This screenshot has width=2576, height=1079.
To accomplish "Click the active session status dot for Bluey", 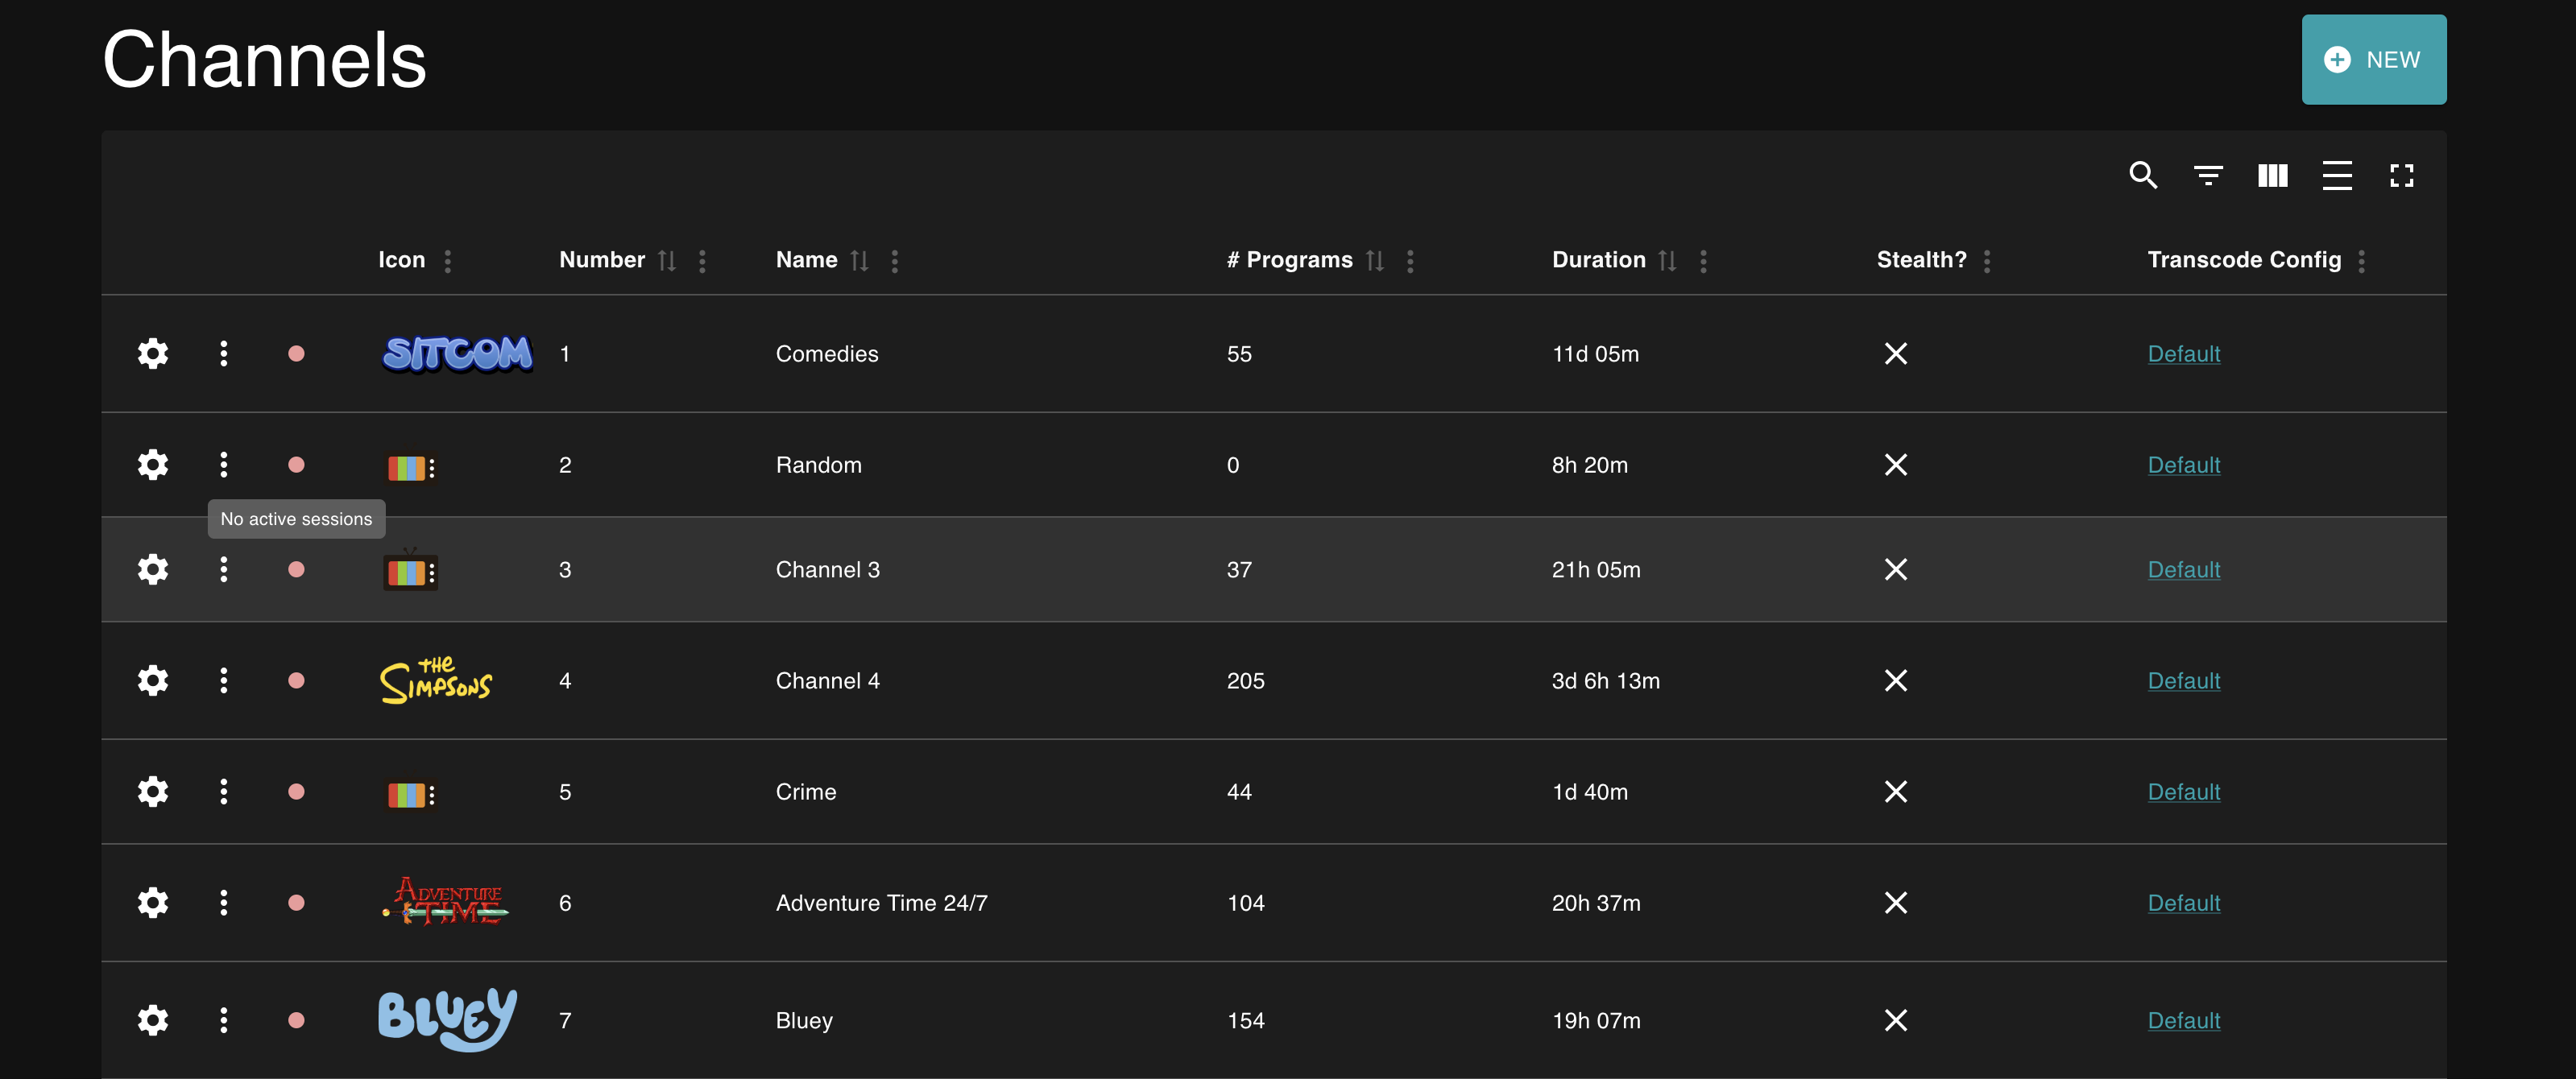I will (297, 1020).
